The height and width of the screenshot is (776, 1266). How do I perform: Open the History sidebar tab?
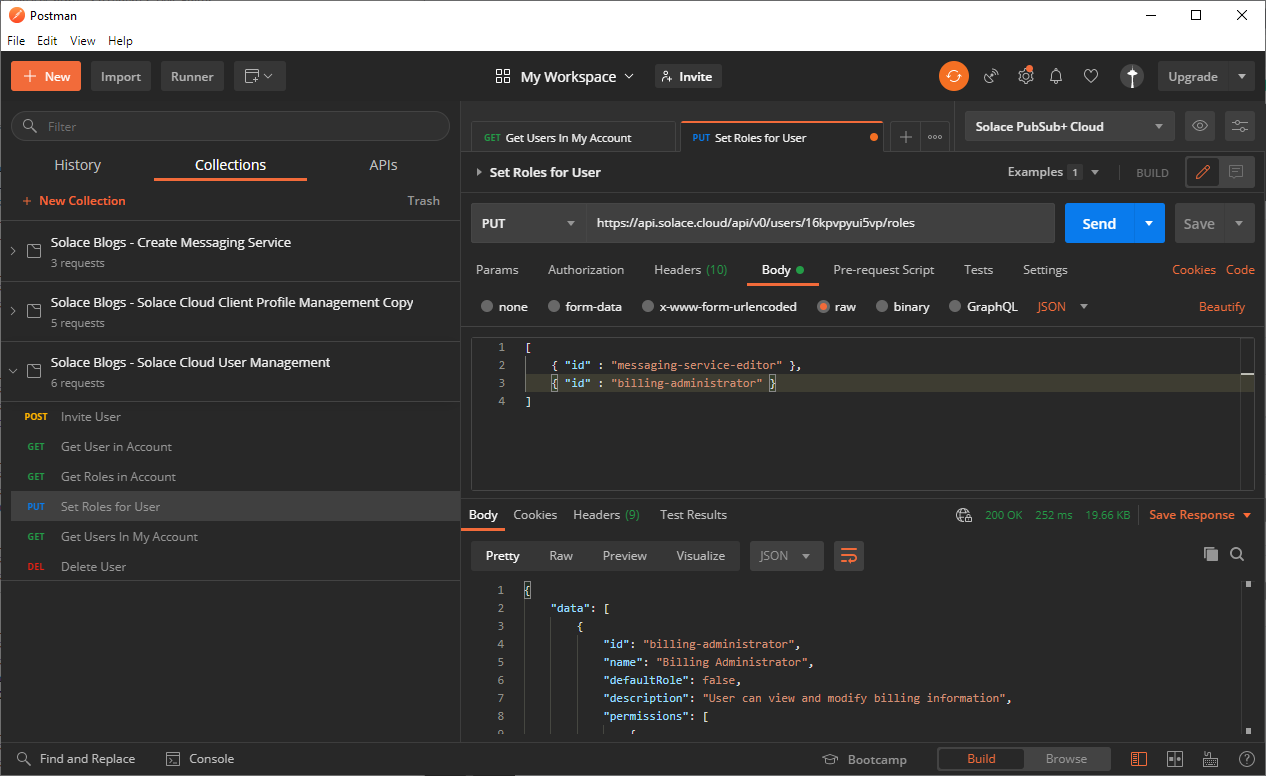[x=77, y=165]
